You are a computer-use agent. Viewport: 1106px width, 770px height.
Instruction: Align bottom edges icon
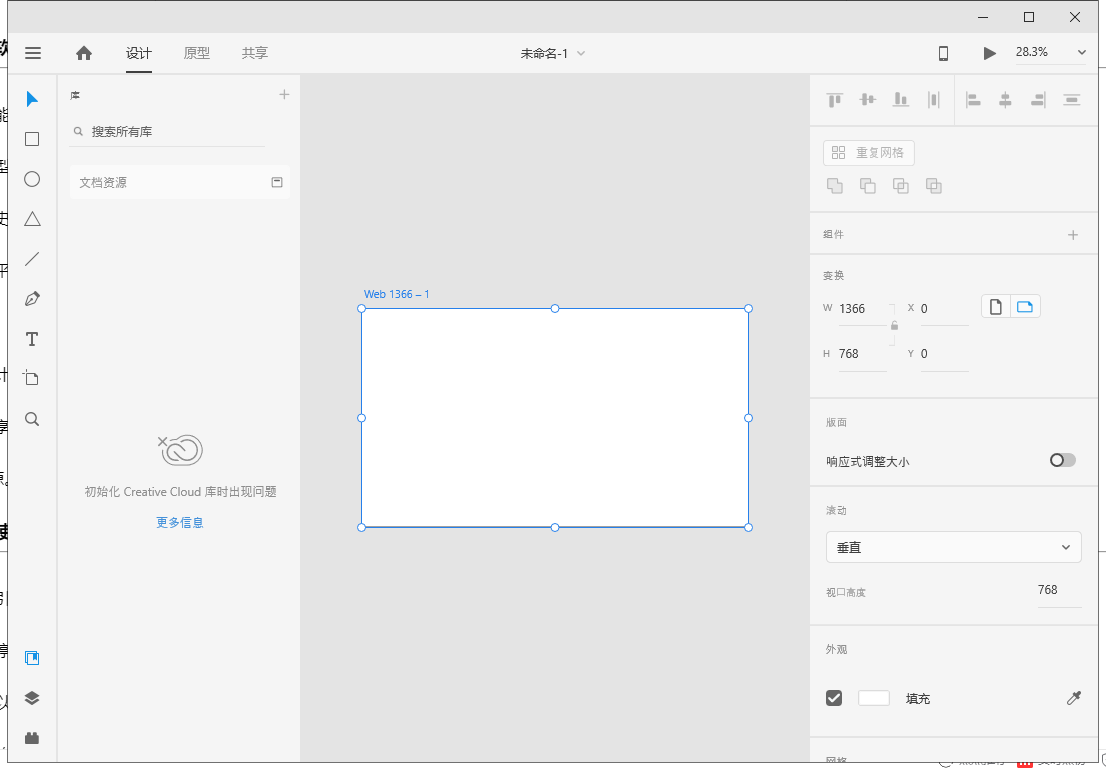pyautogui.click(x=901, y=99)
